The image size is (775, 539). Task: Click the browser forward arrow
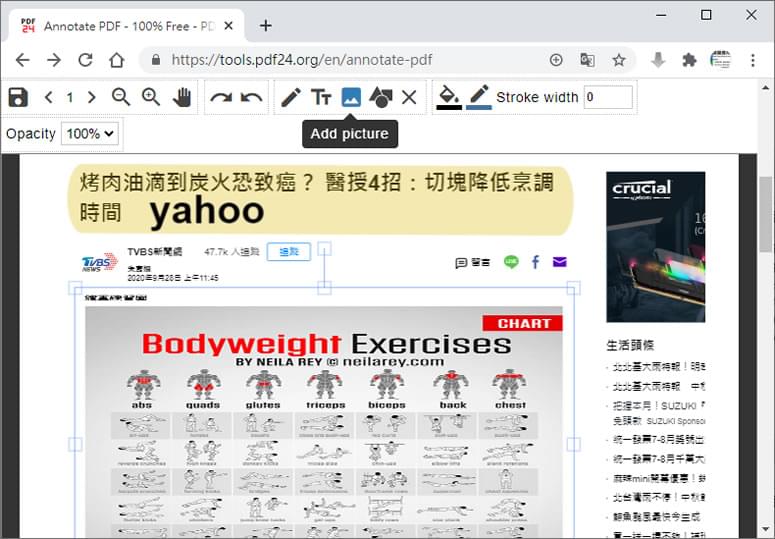pos(54,60)
